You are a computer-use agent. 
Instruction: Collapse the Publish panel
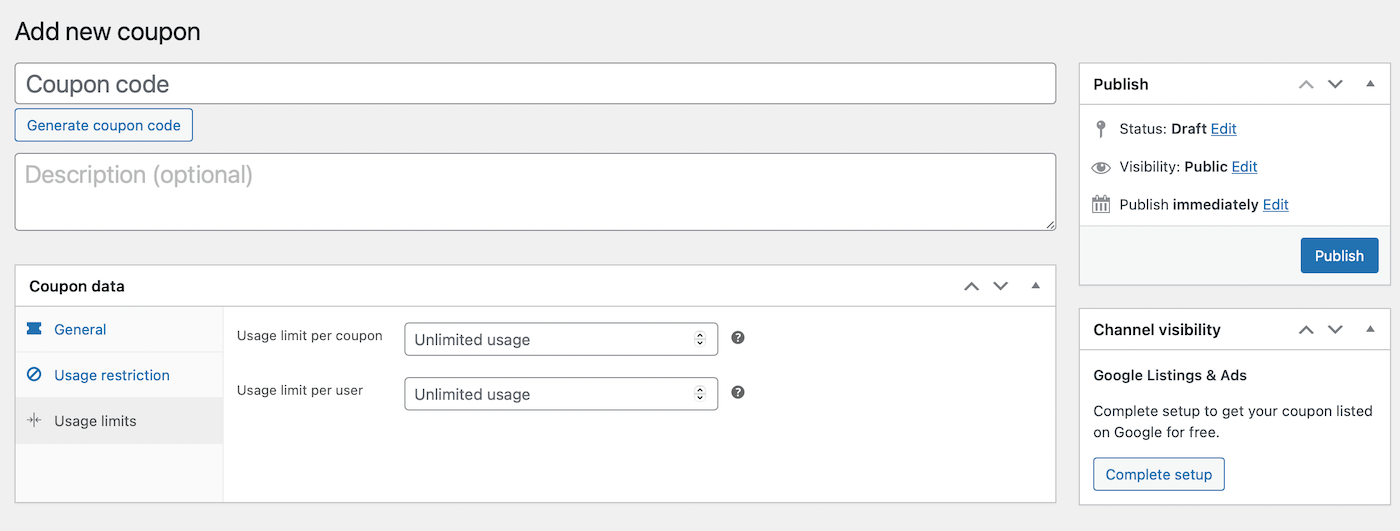tap(1370, 84)
